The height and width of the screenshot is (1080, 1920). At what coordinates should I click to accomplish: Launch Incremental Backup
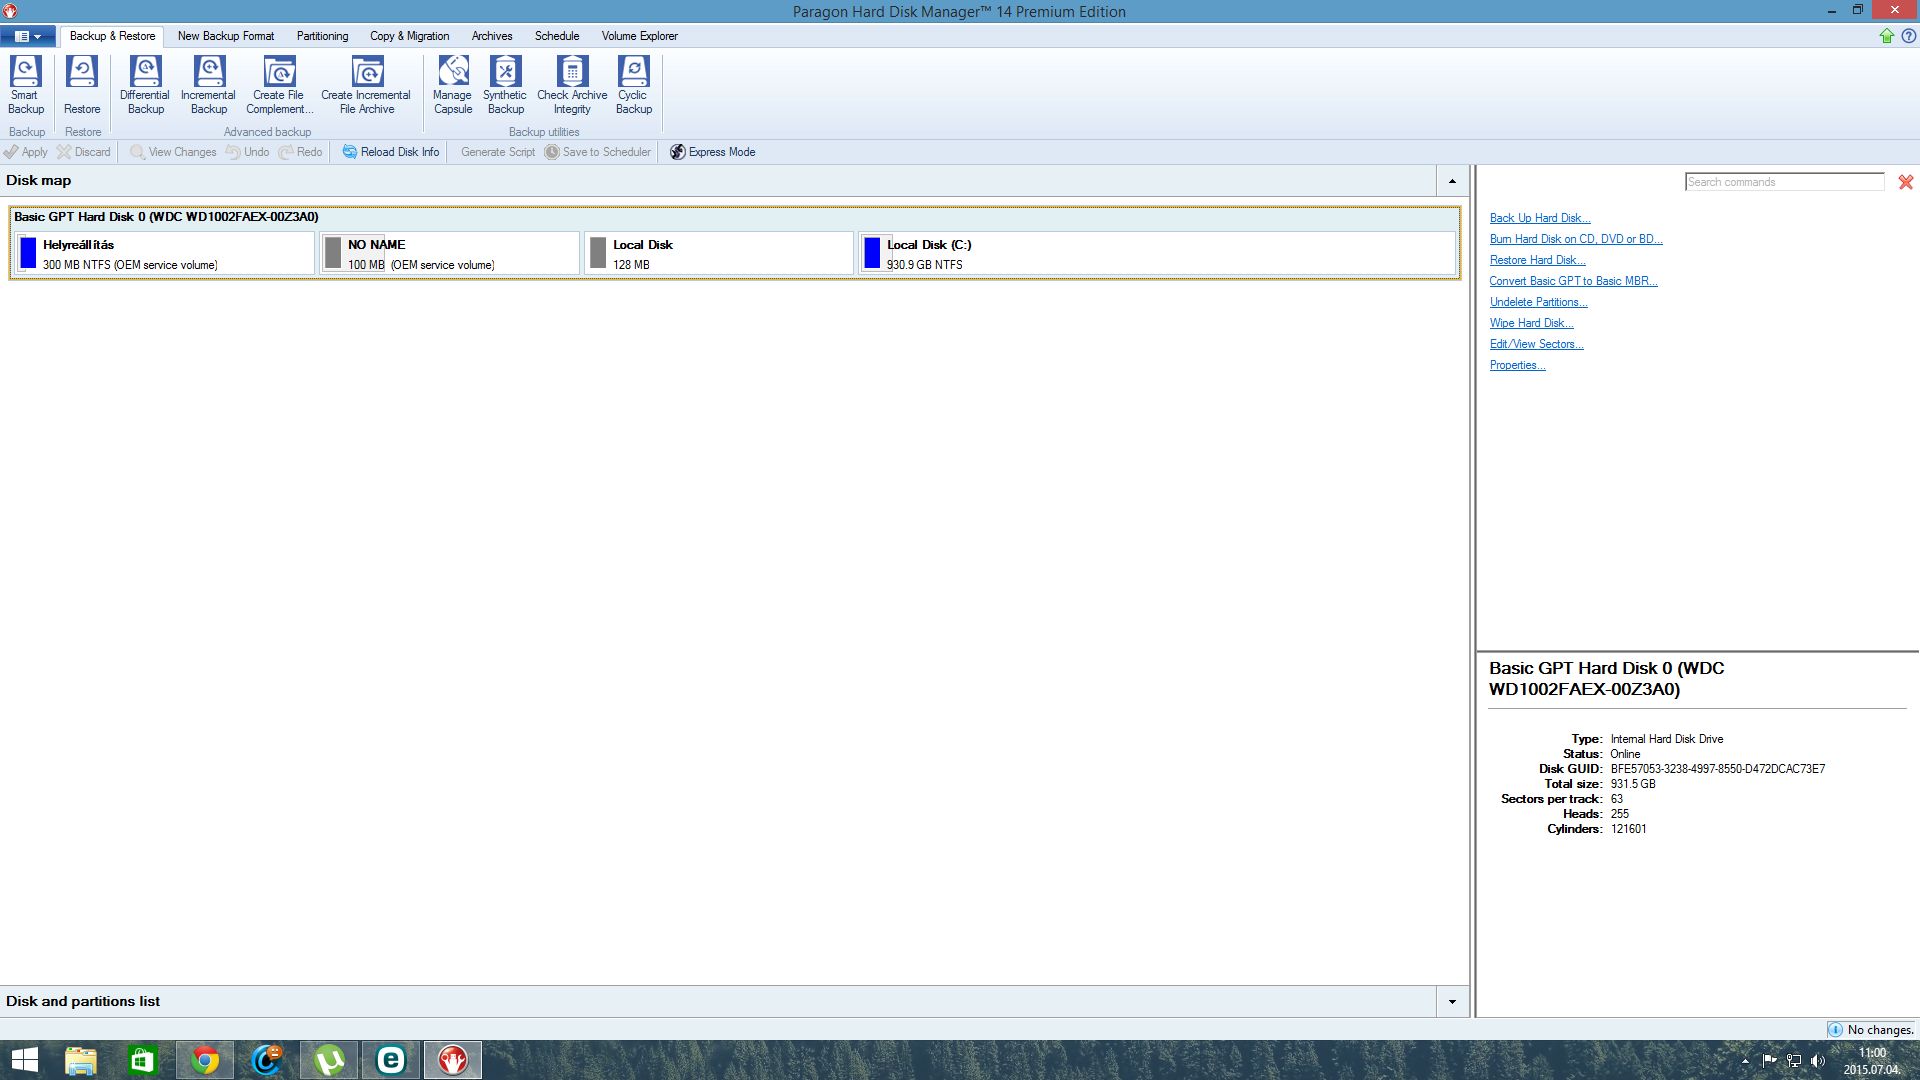[x=208, y=85]
